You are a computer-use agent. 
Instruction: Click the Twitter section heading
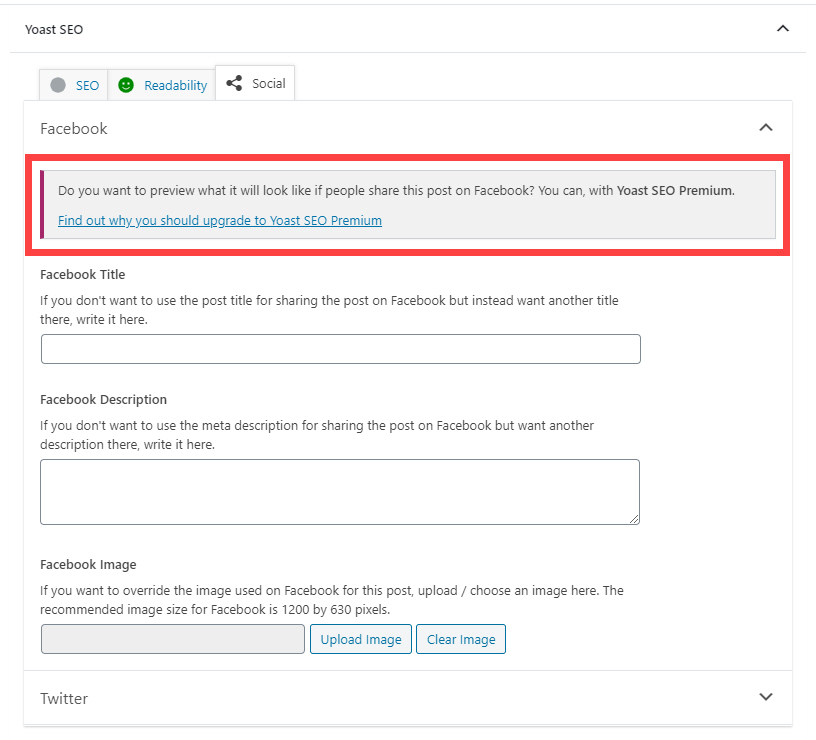(x=64, y=698)
